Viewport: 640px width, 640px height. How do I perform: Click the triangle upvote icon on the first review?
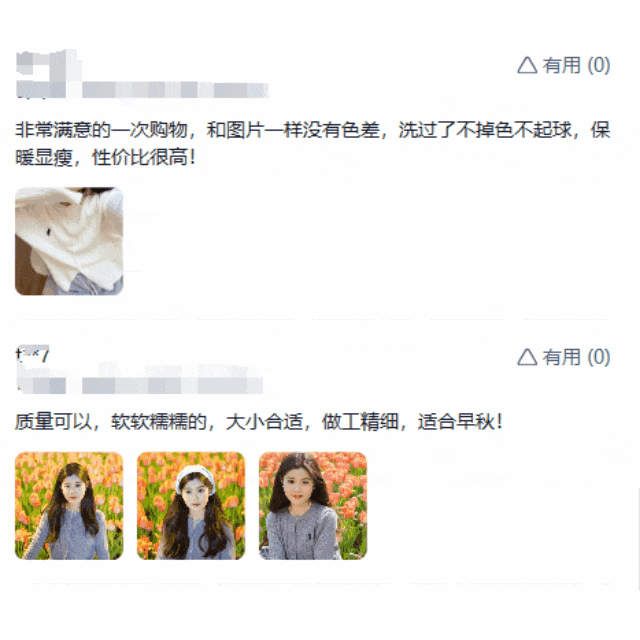click(527, 65)
